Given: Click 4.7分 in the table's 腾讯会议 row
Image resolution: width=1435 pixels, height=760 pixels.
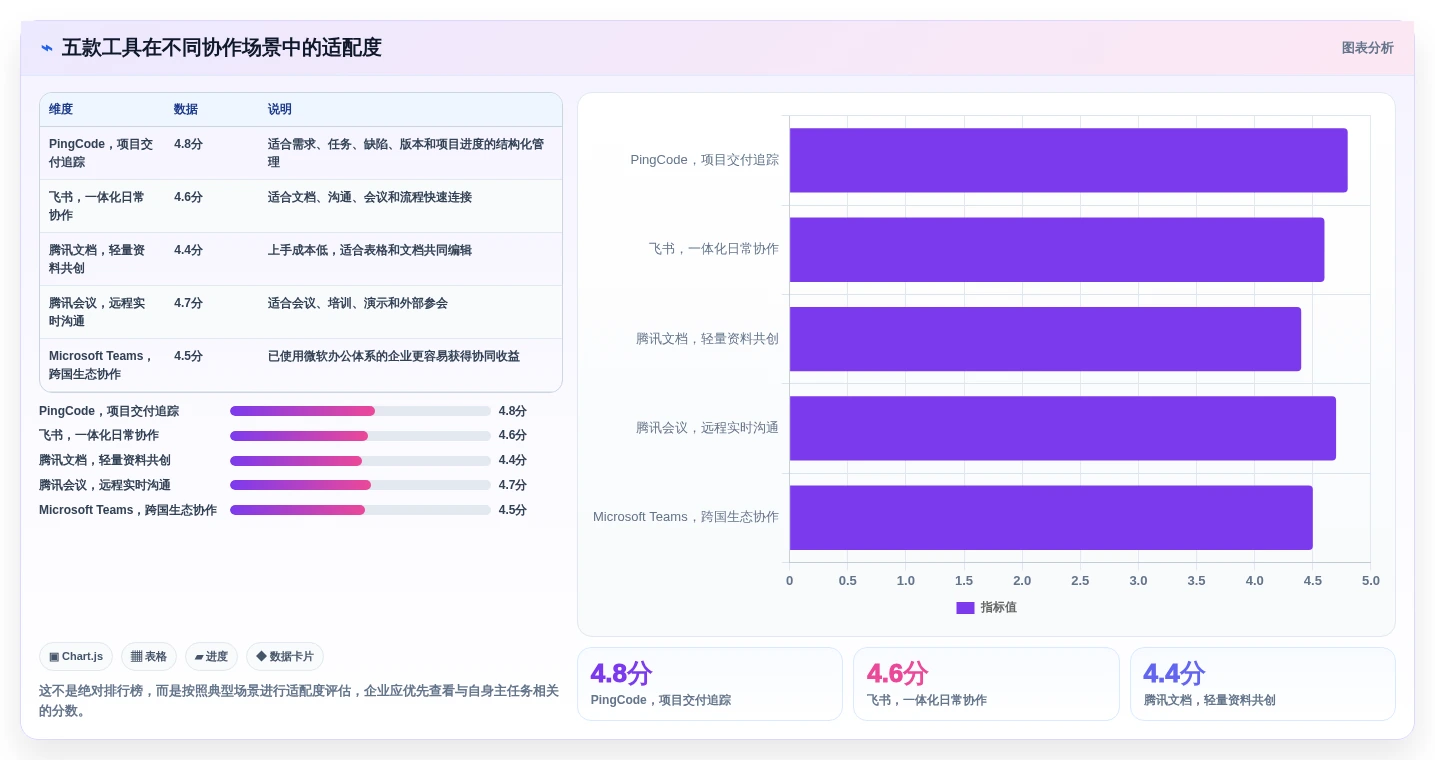Looking at the screenshot, I should click(x=188, y=303).
